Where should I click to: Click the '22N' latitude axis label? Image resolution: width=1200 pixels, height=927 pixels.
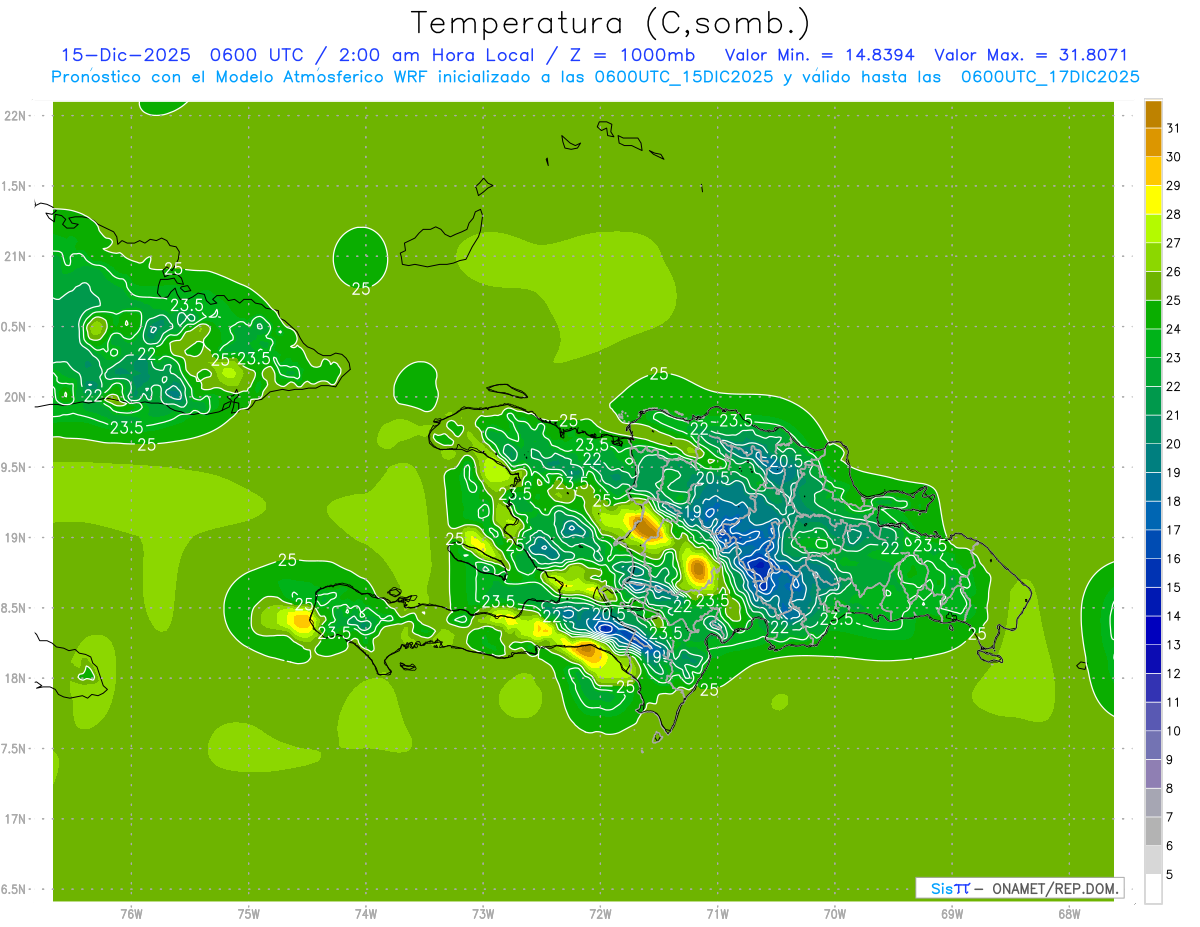[14, 115]
